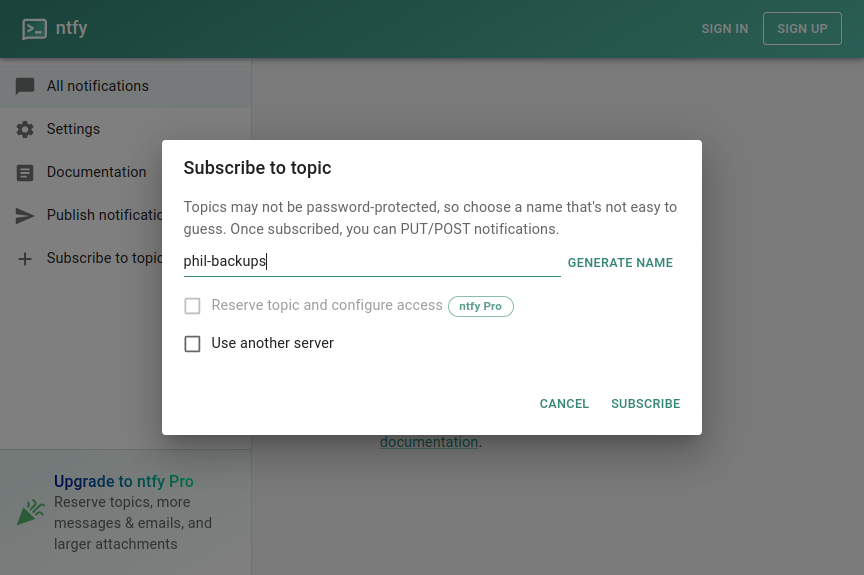Click the All notifications chat bubble icon
864x575 pixels.
[x=26, y=86]
